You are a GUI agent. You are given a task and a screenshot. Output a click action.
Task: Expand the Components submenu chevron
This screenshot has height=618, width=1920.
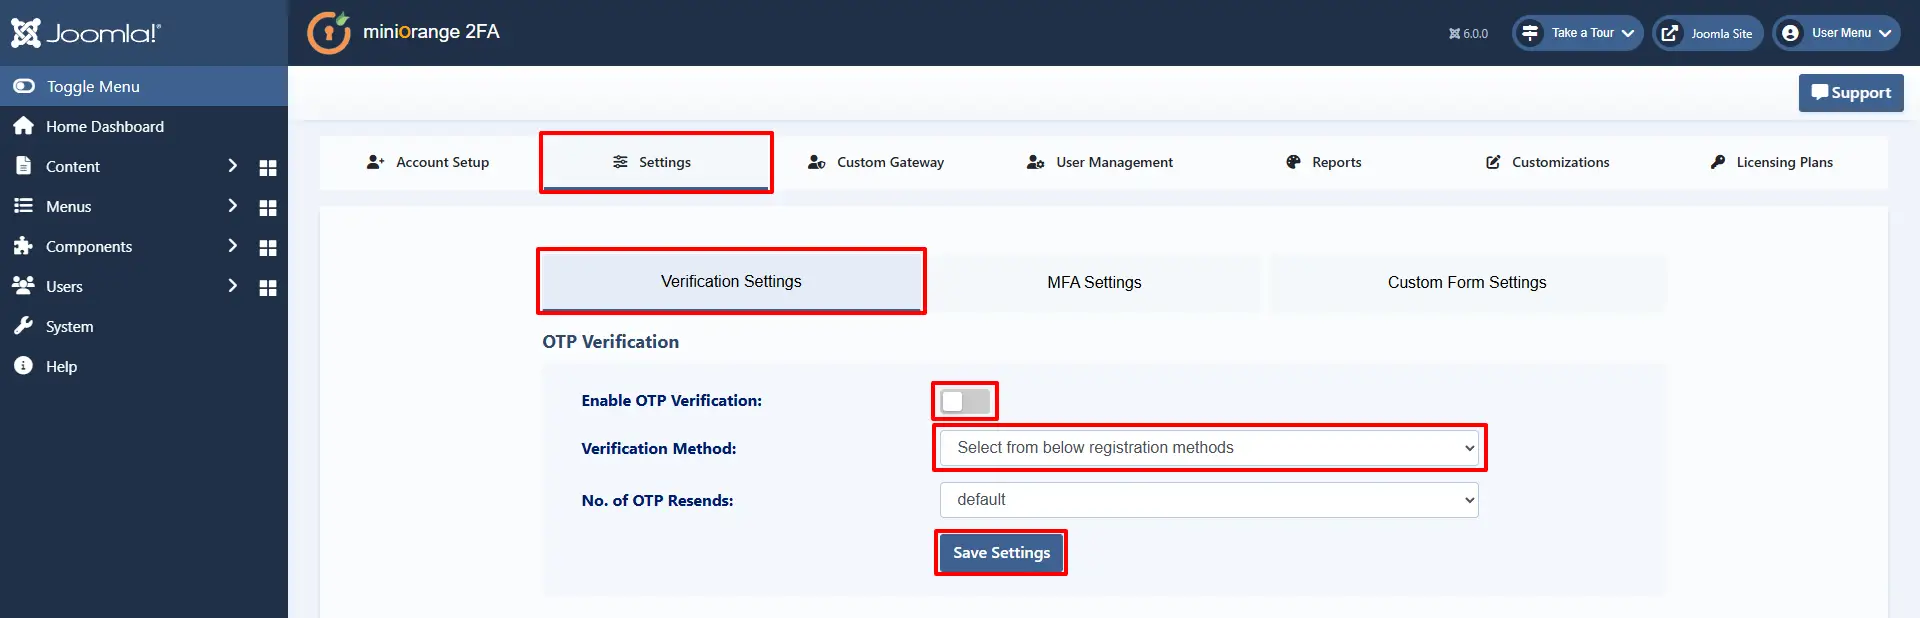232,245
